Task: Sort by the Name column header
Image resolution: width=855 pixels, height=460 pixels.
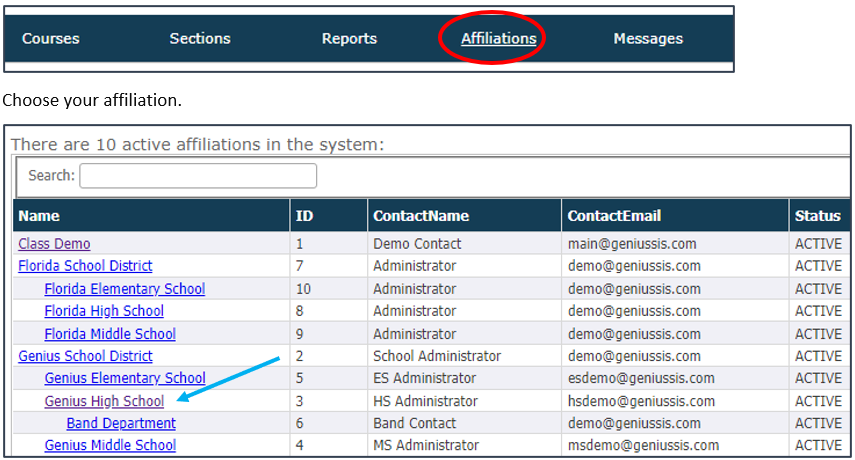Action: [x=39, y=216]
